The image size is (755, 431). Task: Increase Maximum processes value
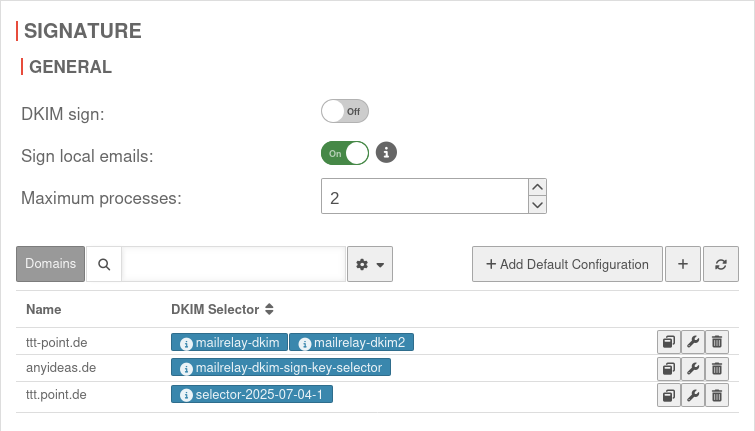click(537, 187)
